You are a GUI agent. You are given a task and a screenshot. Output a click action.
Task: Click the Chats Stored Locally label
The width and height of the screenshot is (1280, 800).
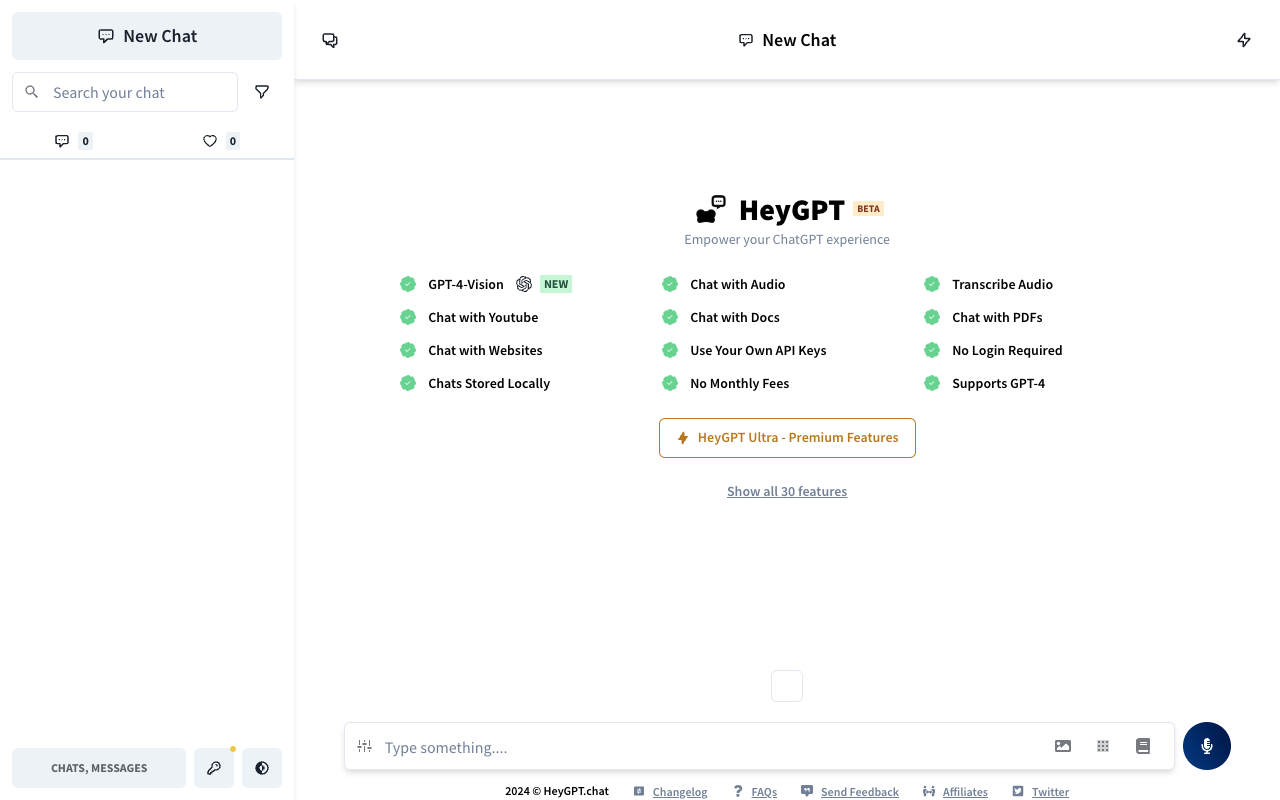[489, 383]
